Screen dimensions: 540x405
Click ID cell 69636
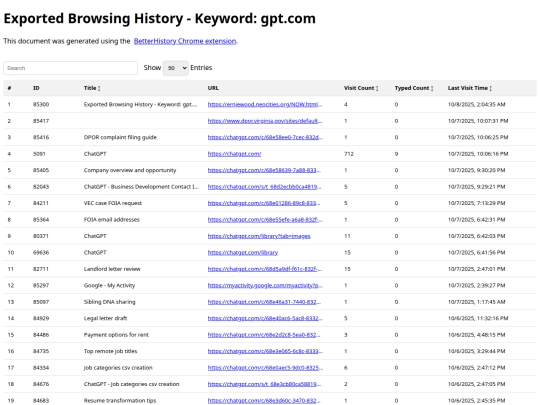[x=41, y=252]
